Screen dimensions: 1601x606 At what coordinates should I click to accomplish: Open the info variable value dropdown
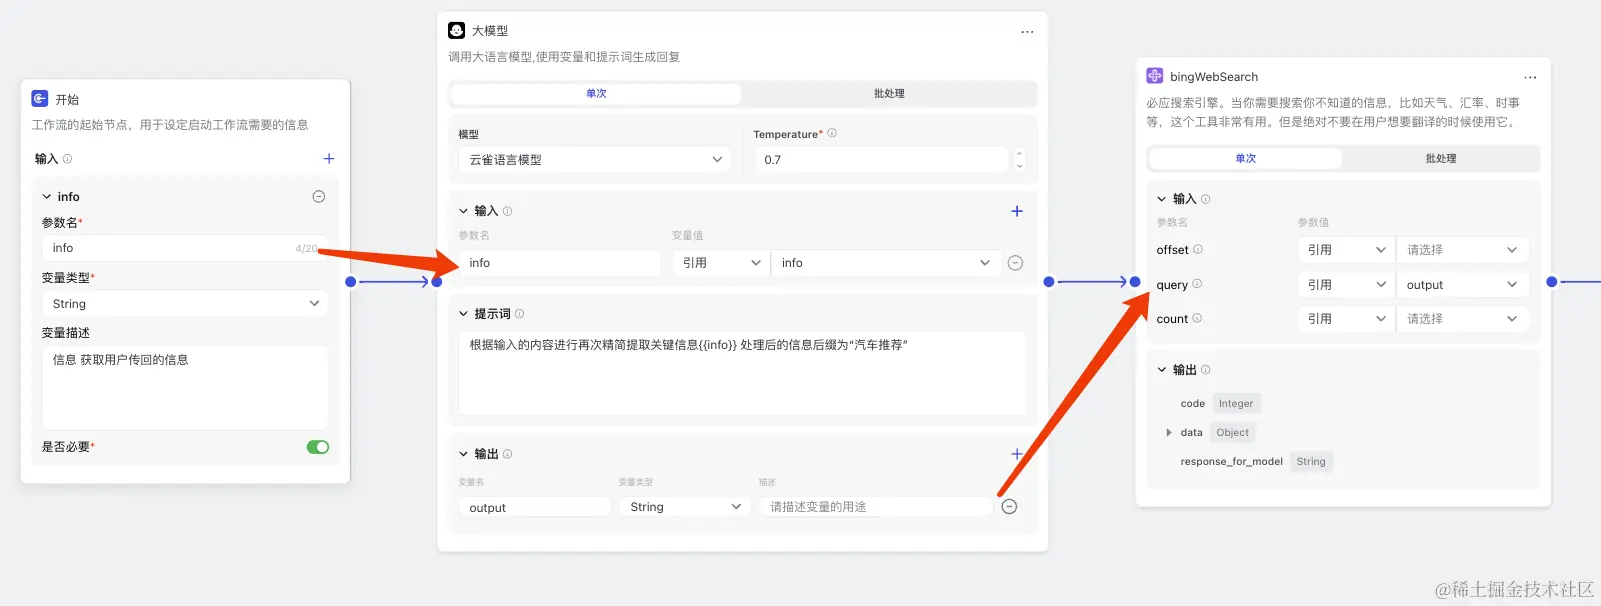[x=885, y=263]
